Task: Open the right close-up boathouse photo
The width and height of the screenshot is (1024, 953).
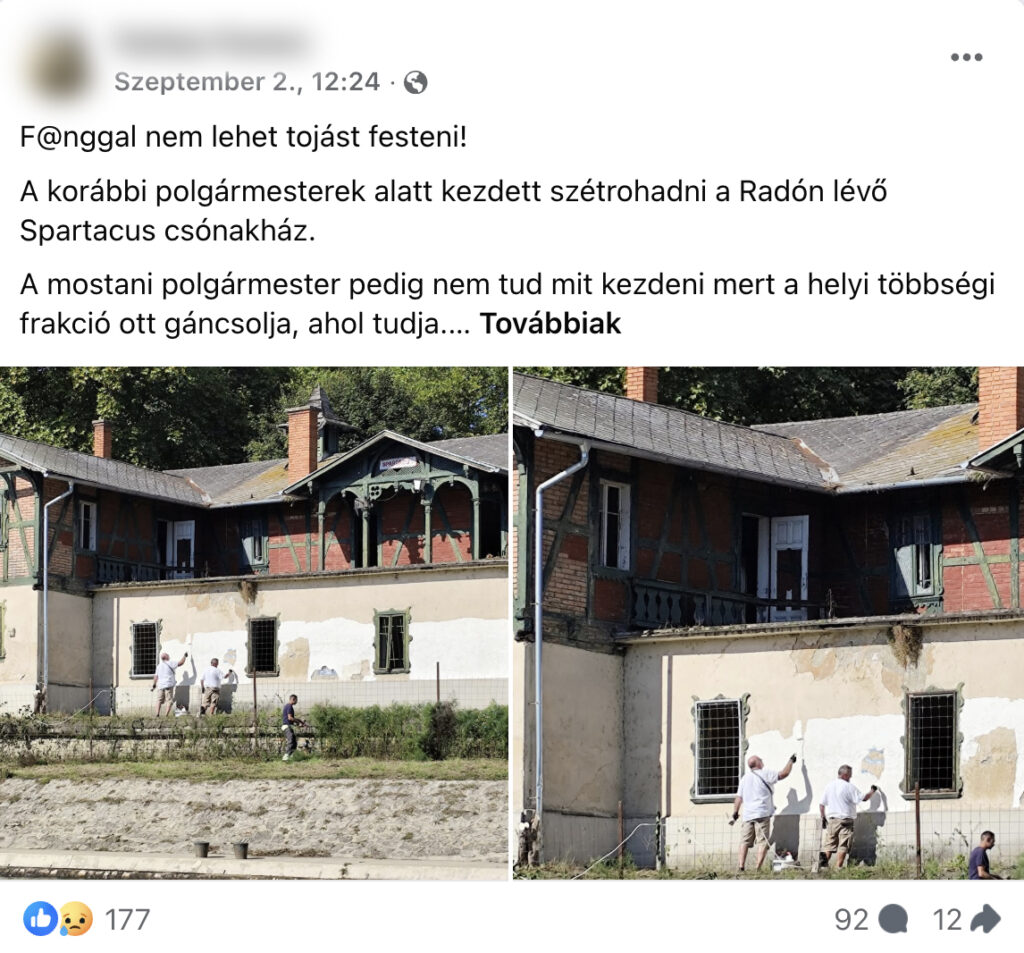Action: (769, 623)
